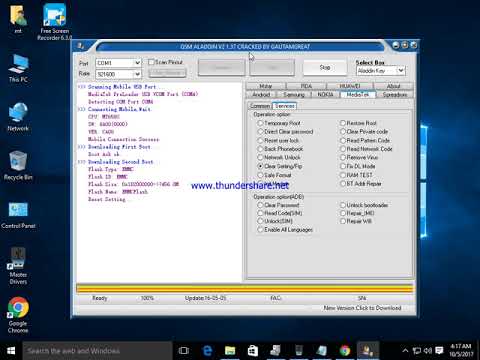The width and height of the screenshot is (480, 360).
Task: Open the user folder desktop icon
Action: point(18,19)
